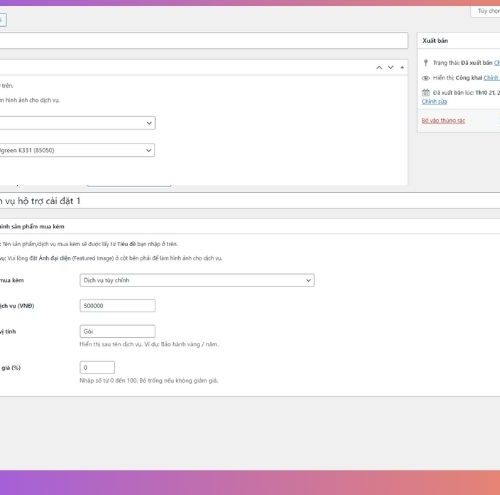Click 'Bỏ vào thùng rác' link
500x495 pixels.
pos(443,120)
